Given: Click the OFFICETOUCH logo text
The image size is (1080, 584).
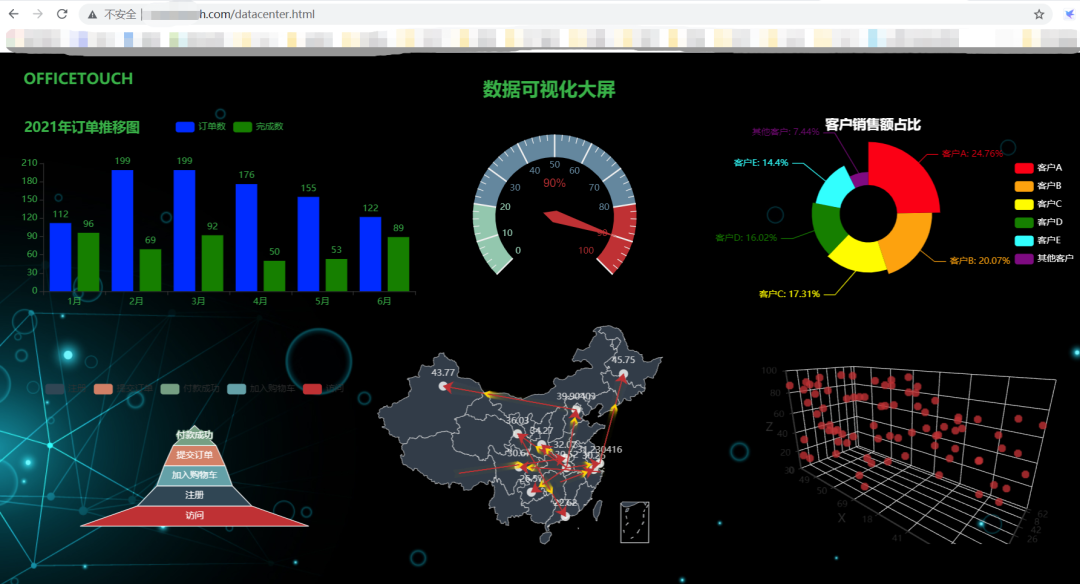Looking at the screenshot, I should (79, 79).
